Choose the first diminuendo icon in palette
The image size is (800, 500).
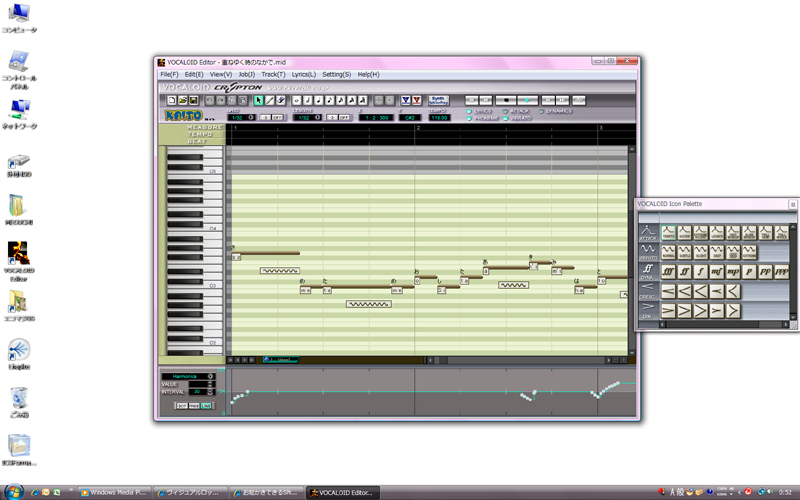668,311
